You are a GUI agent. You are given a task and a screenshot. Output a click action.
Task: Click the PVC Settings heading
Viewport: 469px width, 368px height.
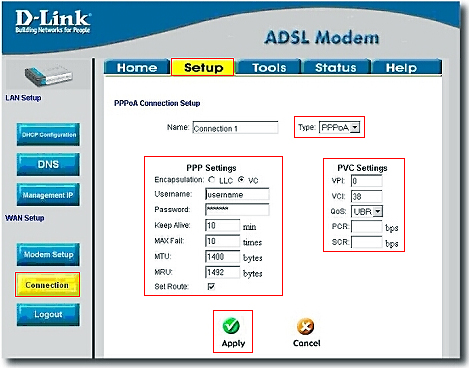pos(362,168)
